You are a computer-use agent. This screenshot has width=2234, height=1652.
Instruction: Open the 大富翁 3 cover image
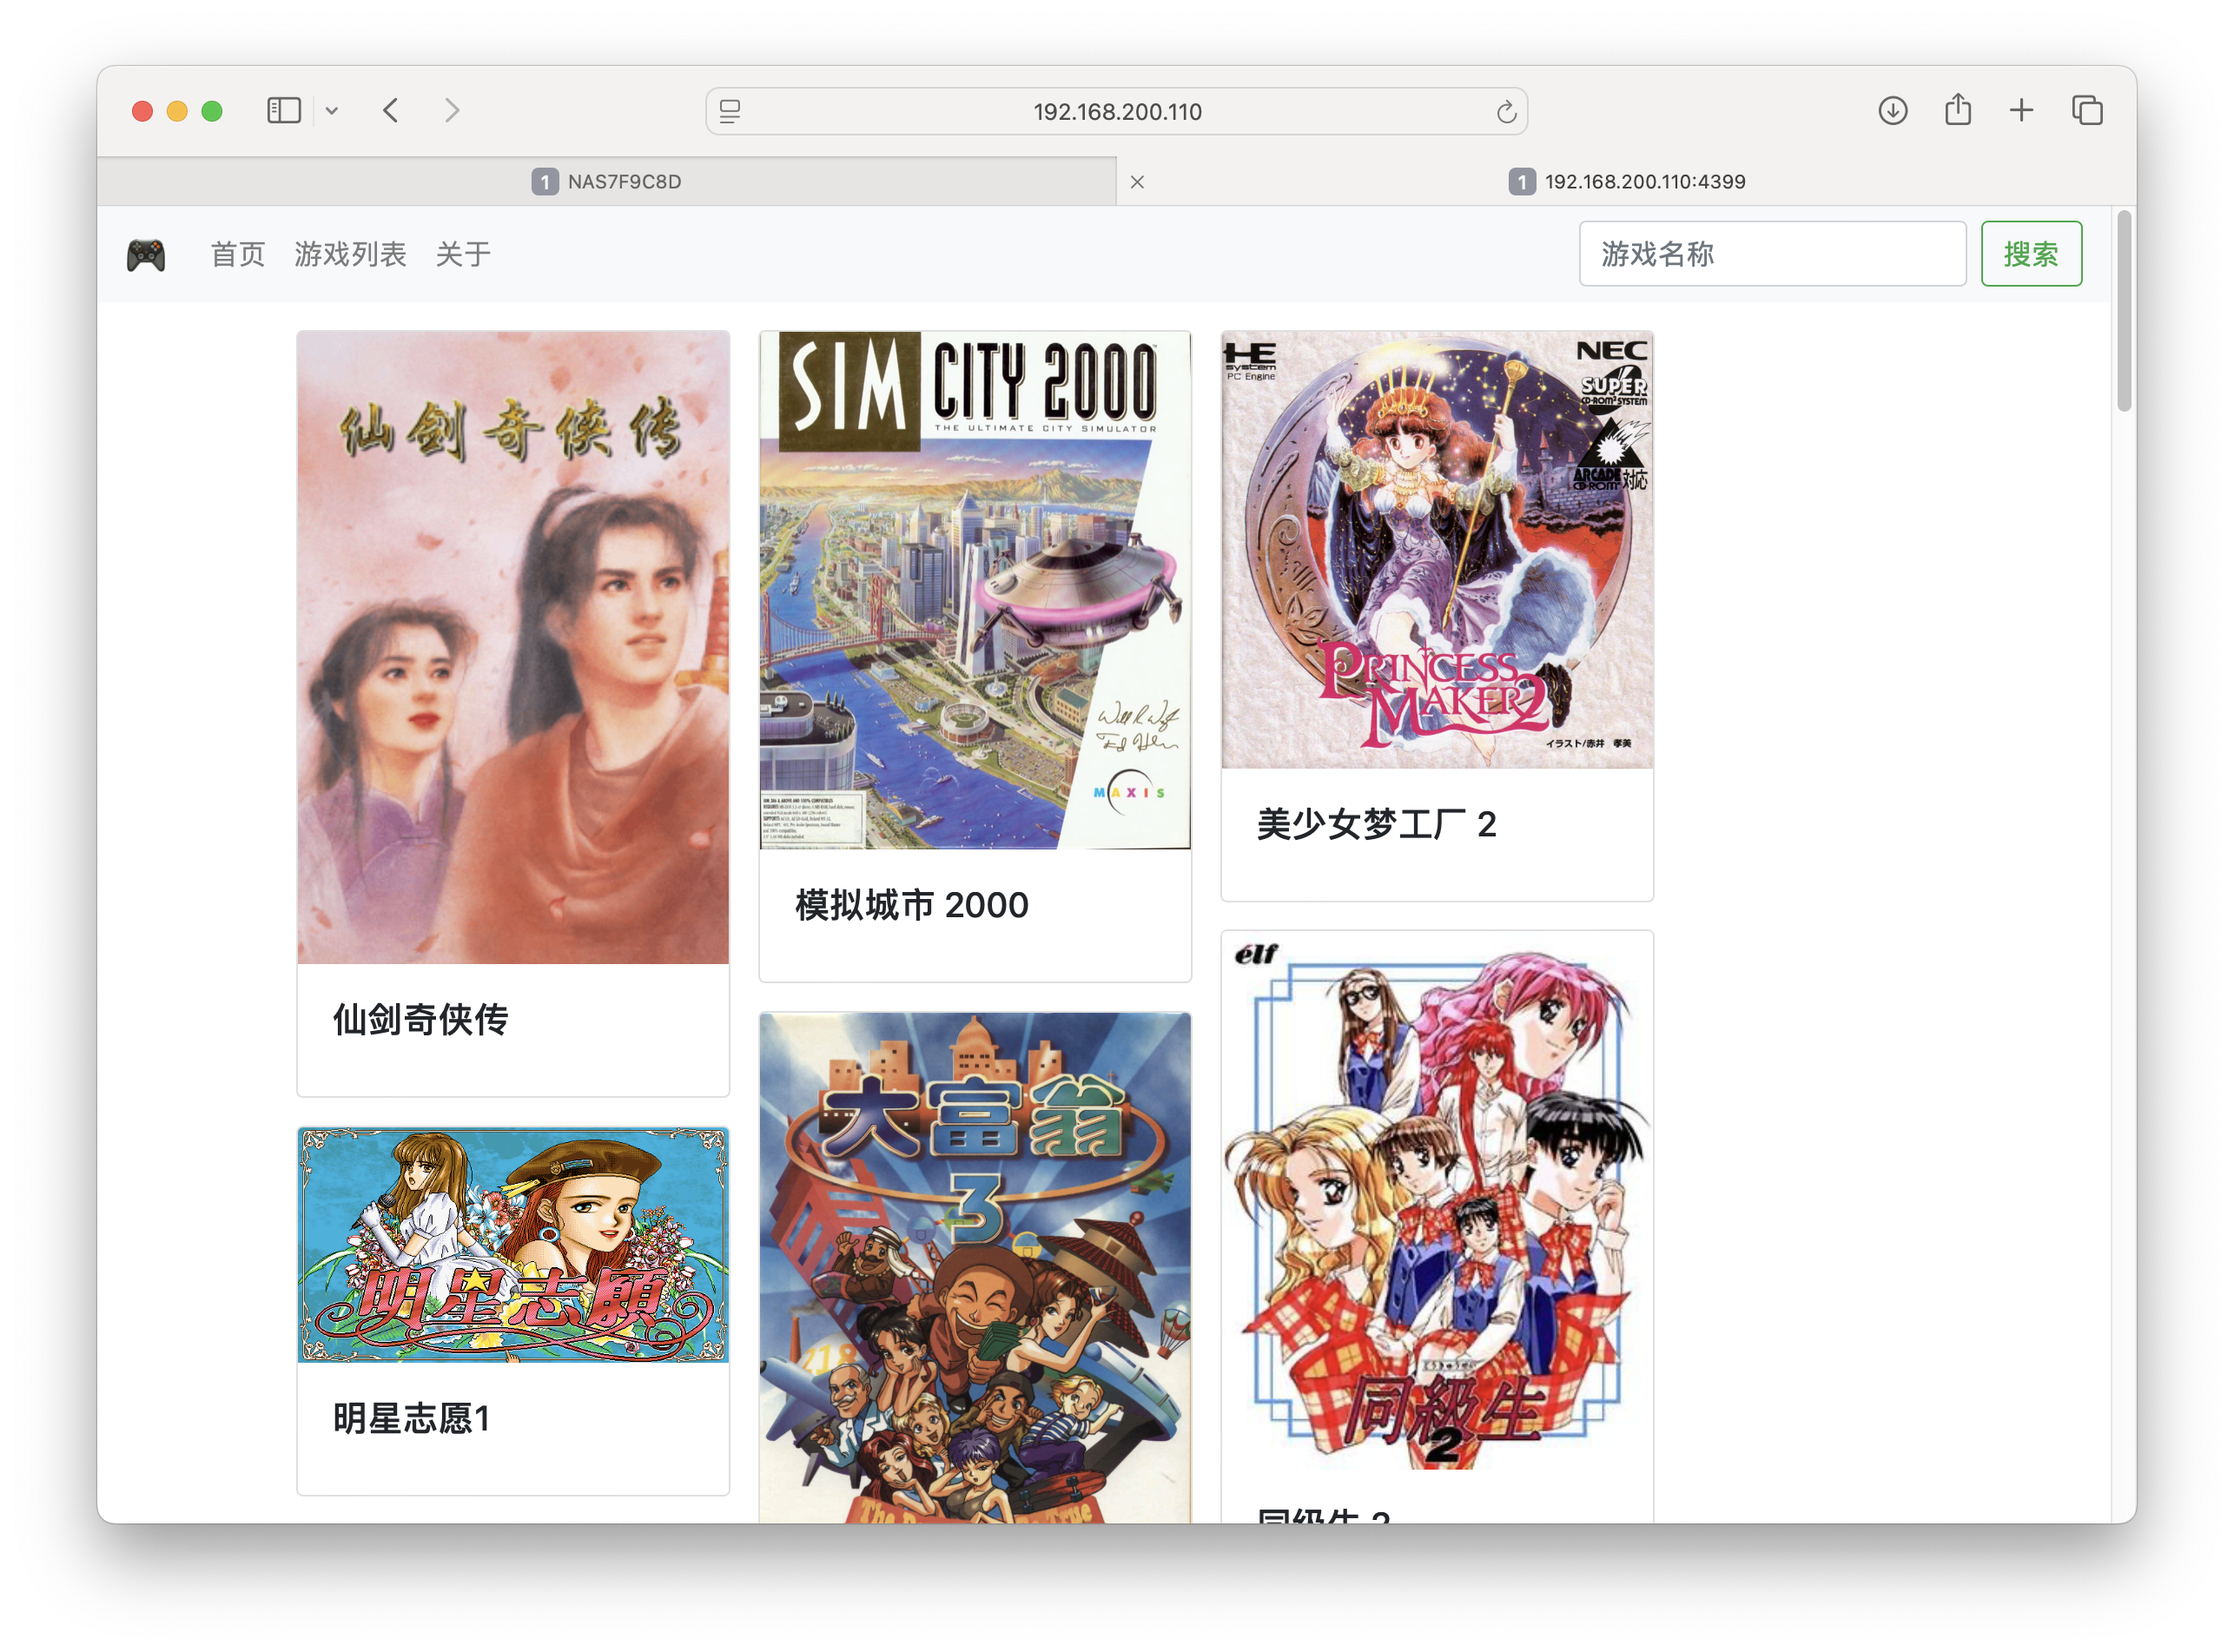pos(975,1268)
